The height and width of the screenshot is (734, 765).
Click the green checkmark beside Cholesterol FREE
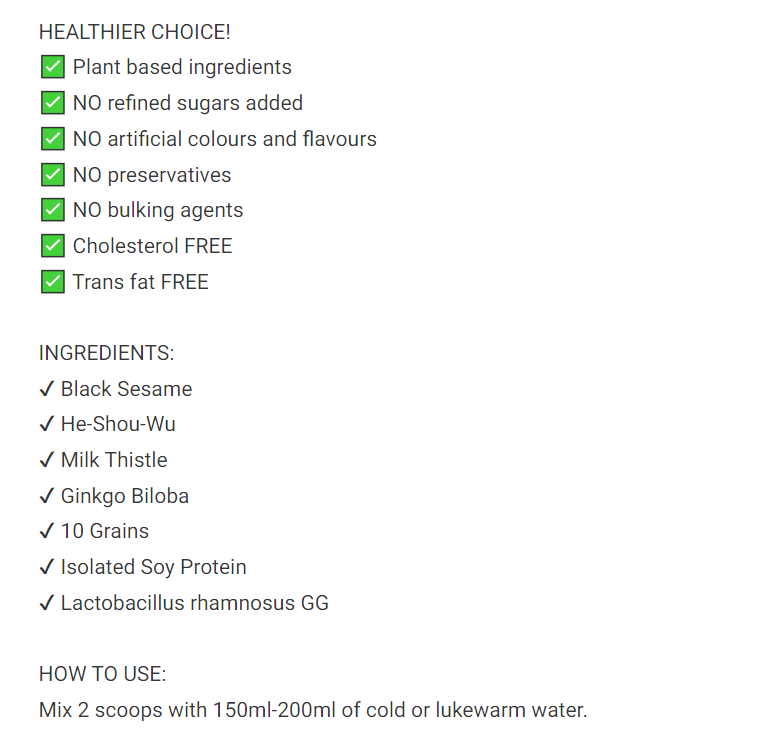(53, 245)
